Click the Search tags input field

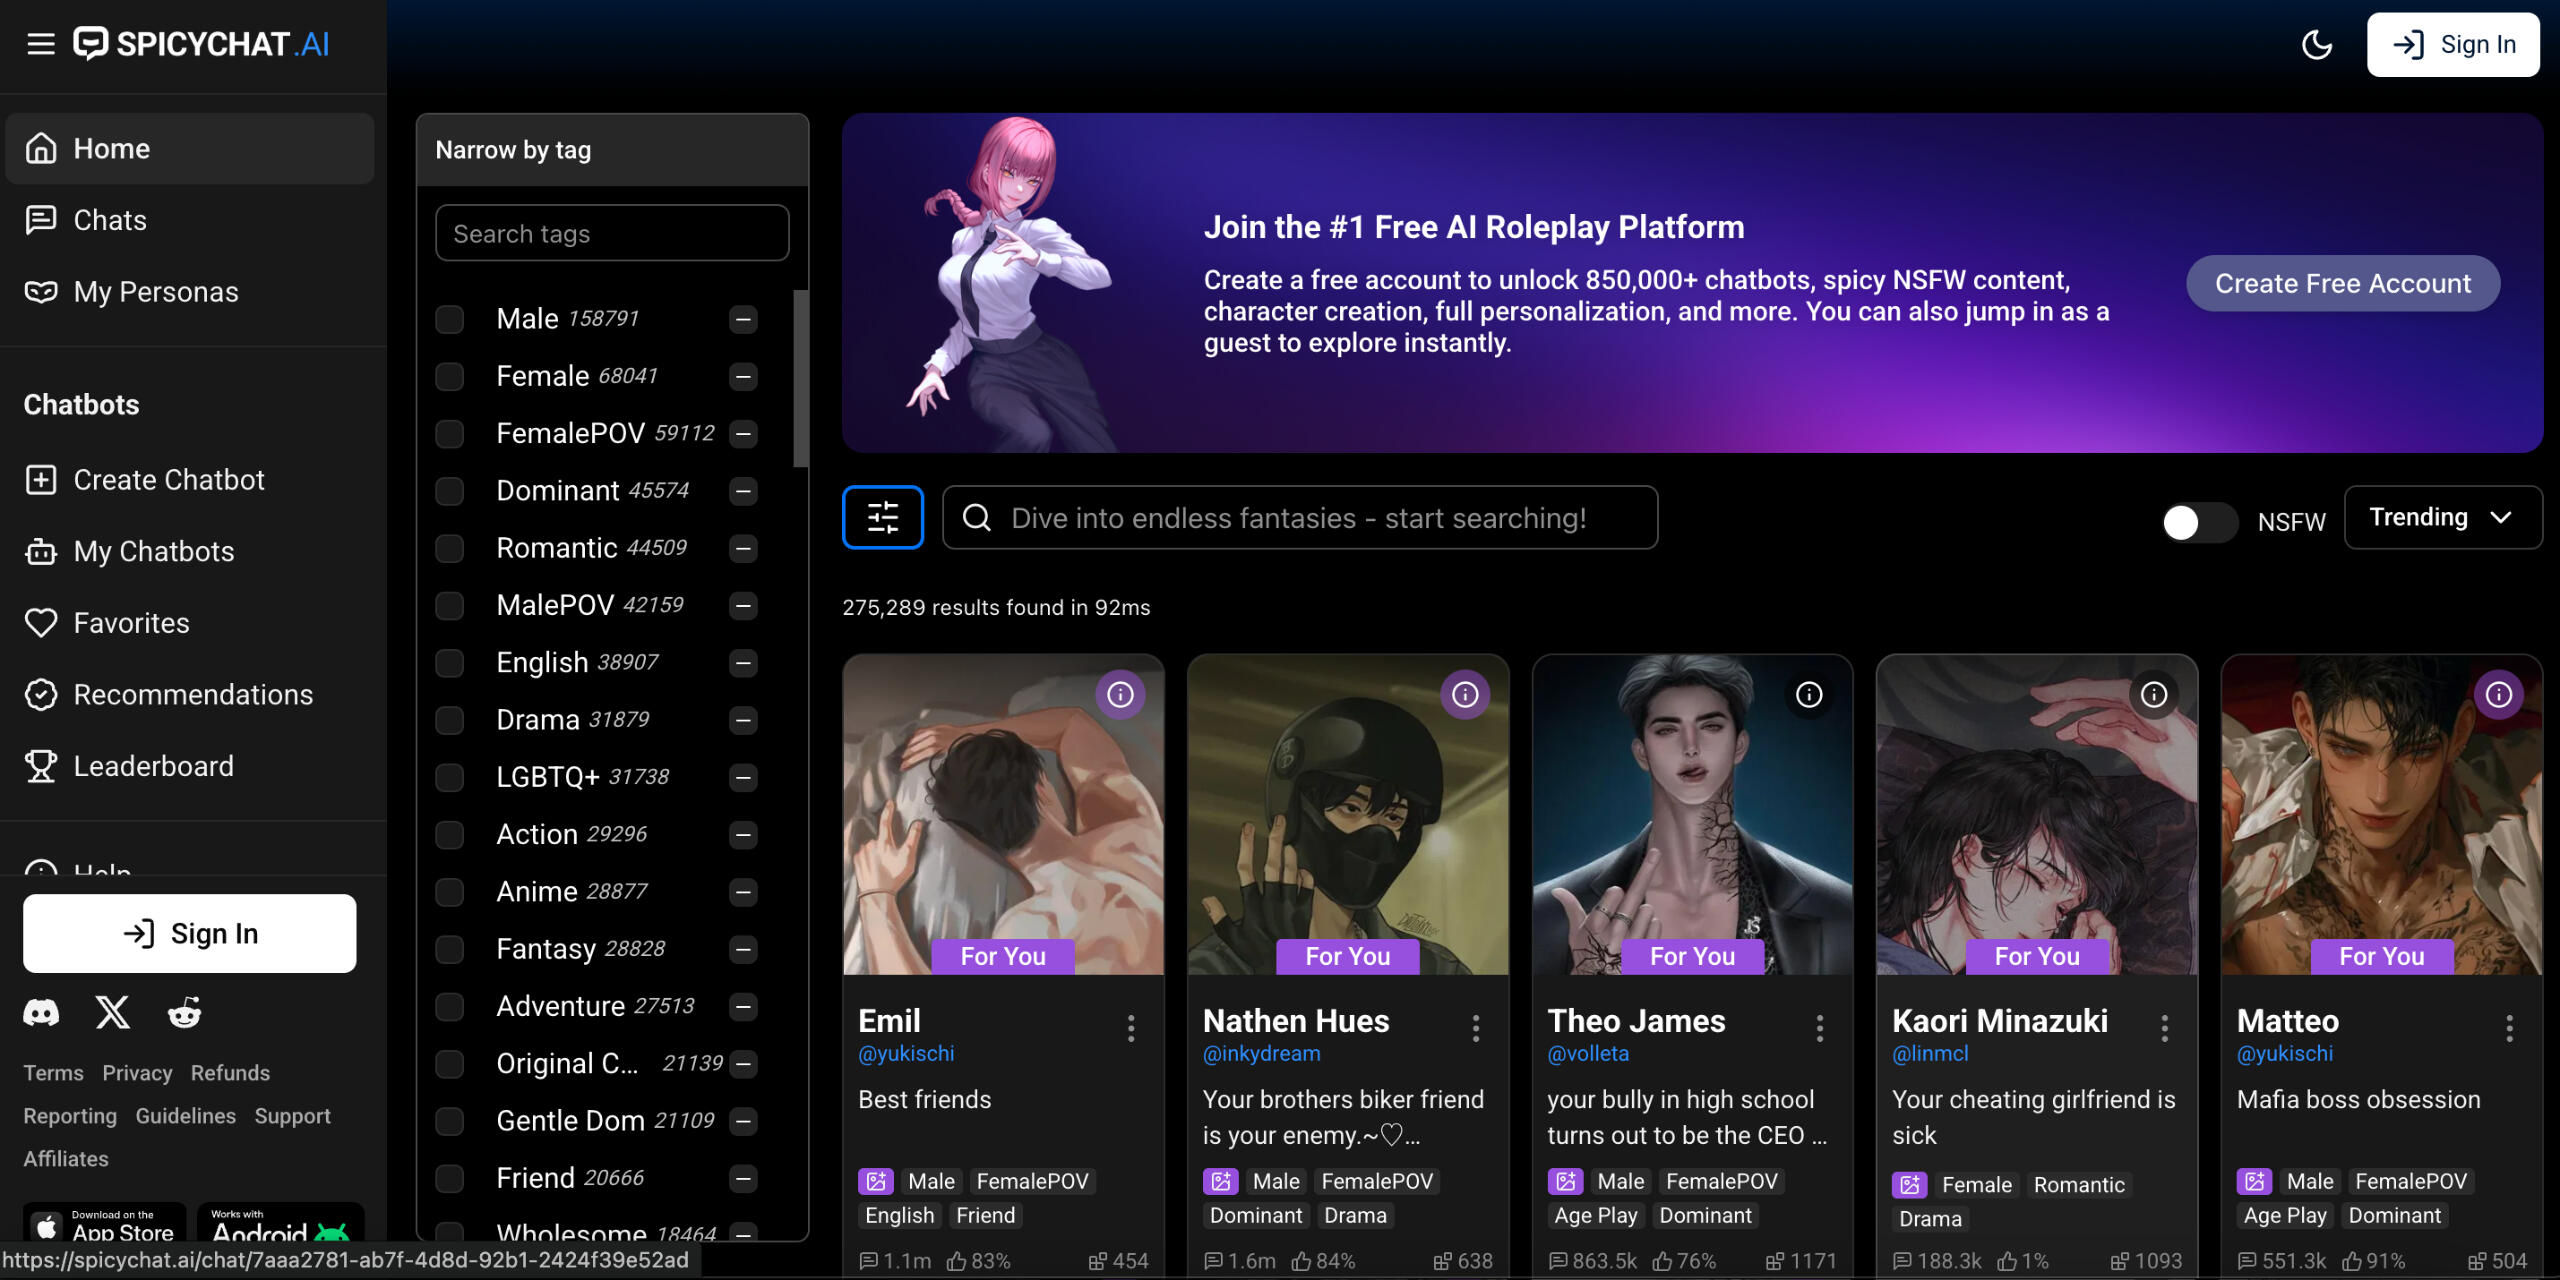(x=612, y=233)
